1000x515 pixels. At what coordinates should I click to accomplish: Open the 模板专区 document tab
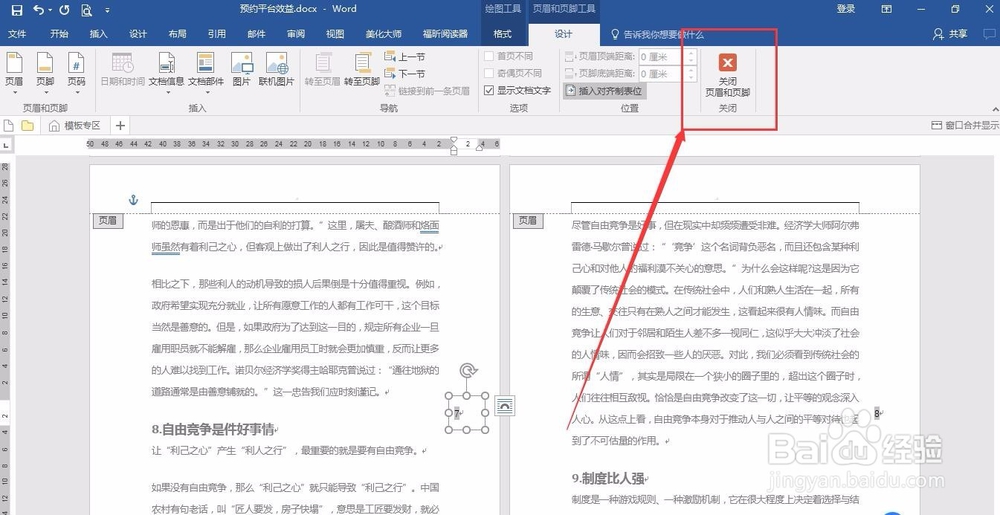[75, 126]
